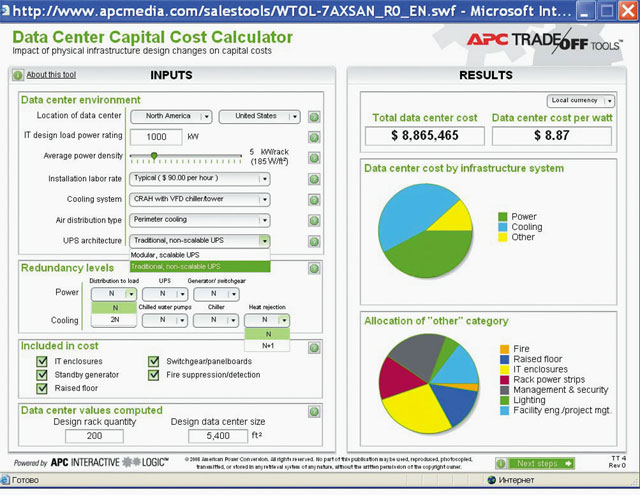Choose N in Heat rejection list
Viewport: 640px width, 495px height.
coord(267,334)
